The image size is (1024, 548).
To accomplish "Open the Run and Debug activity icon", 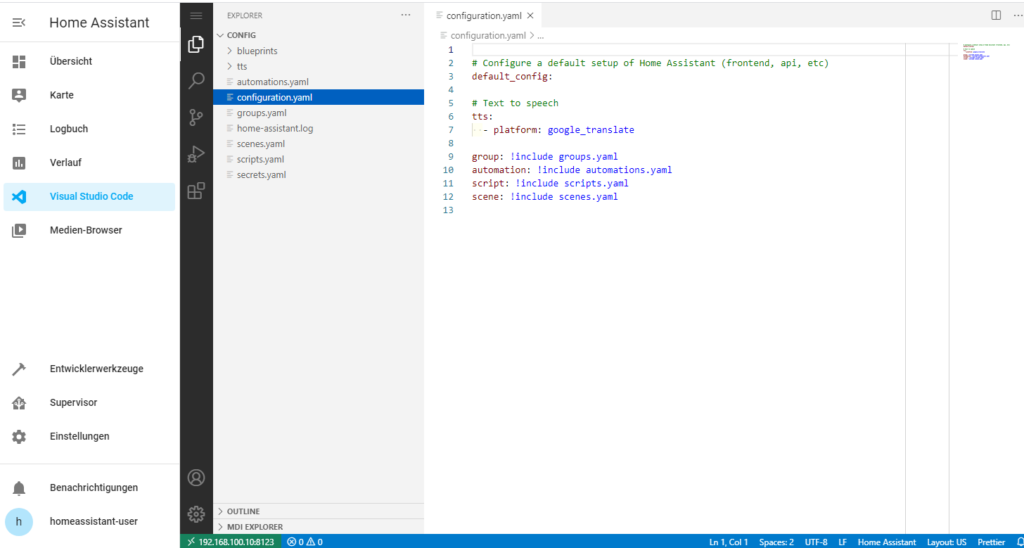I will (196, 155).
